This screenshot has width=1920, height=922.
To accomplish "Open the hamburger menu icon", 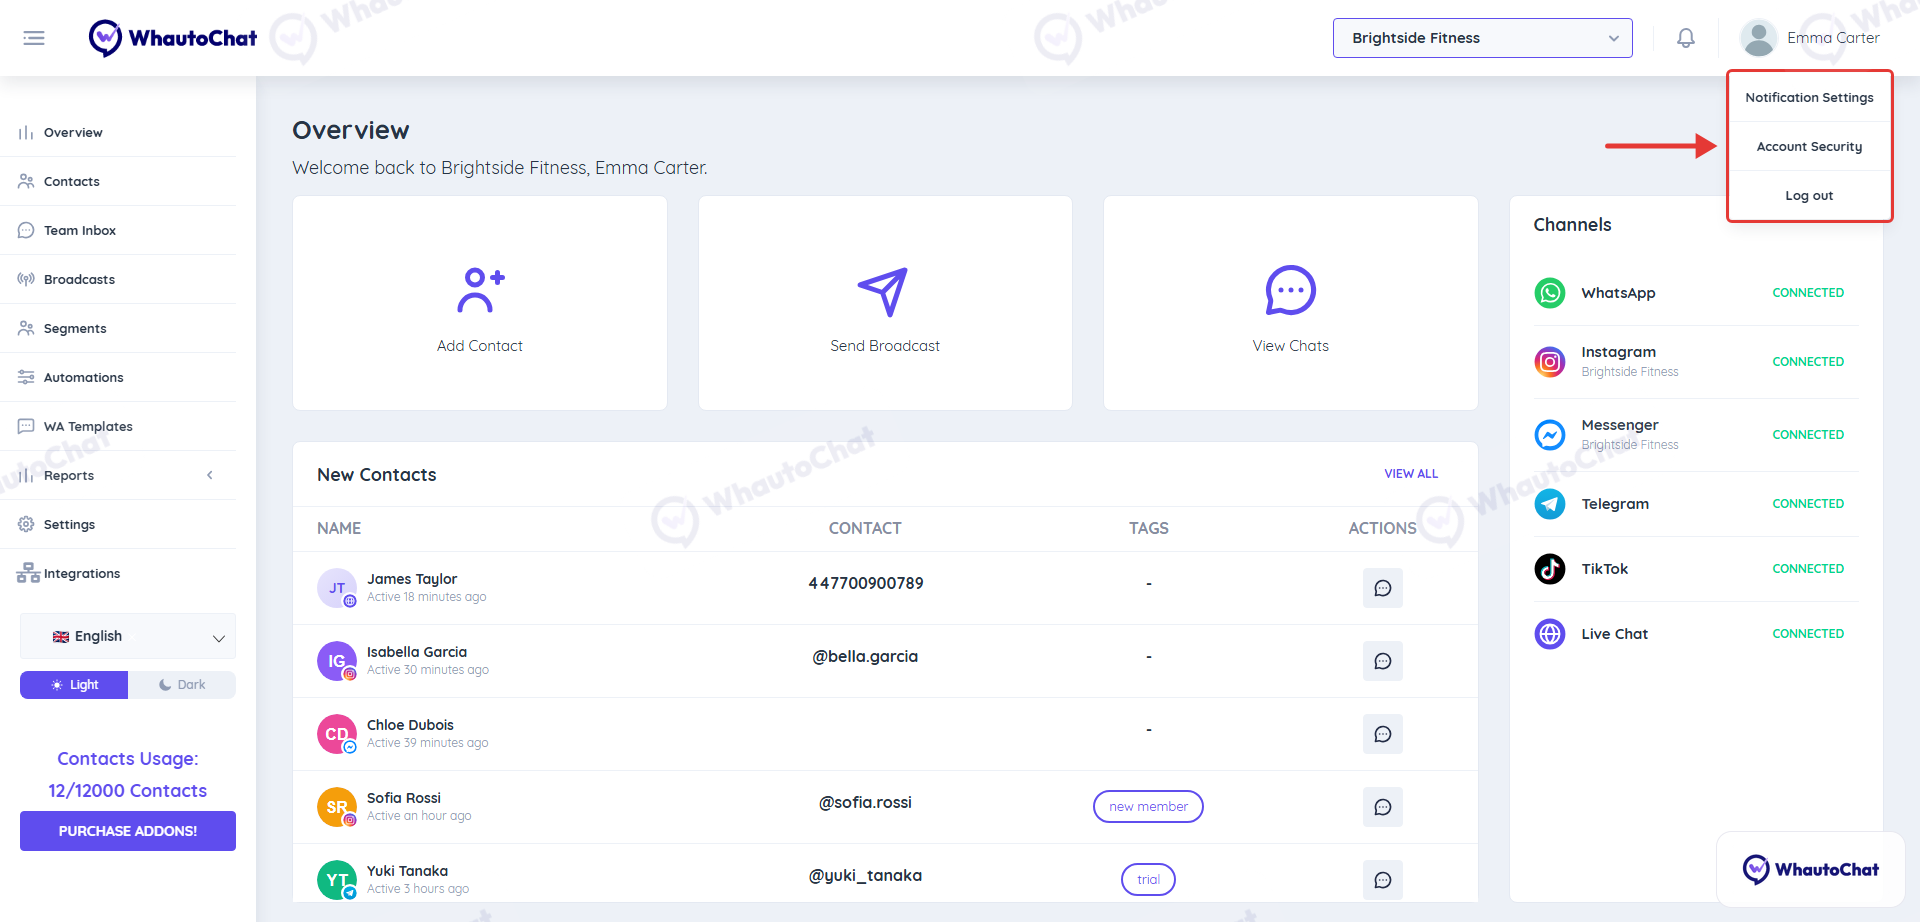I will click(34, 38).
